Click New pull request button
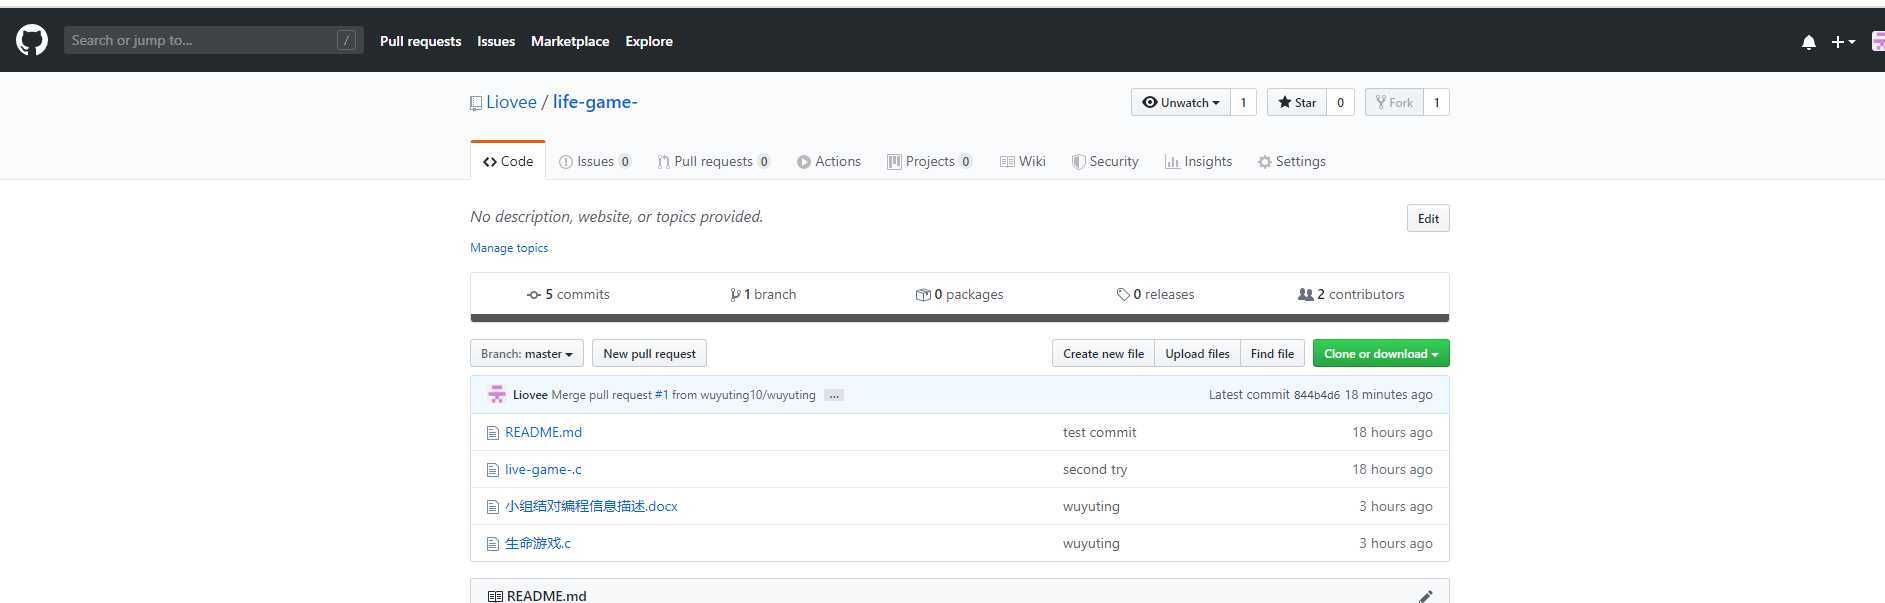1885x603 pixels. [649, 353]
